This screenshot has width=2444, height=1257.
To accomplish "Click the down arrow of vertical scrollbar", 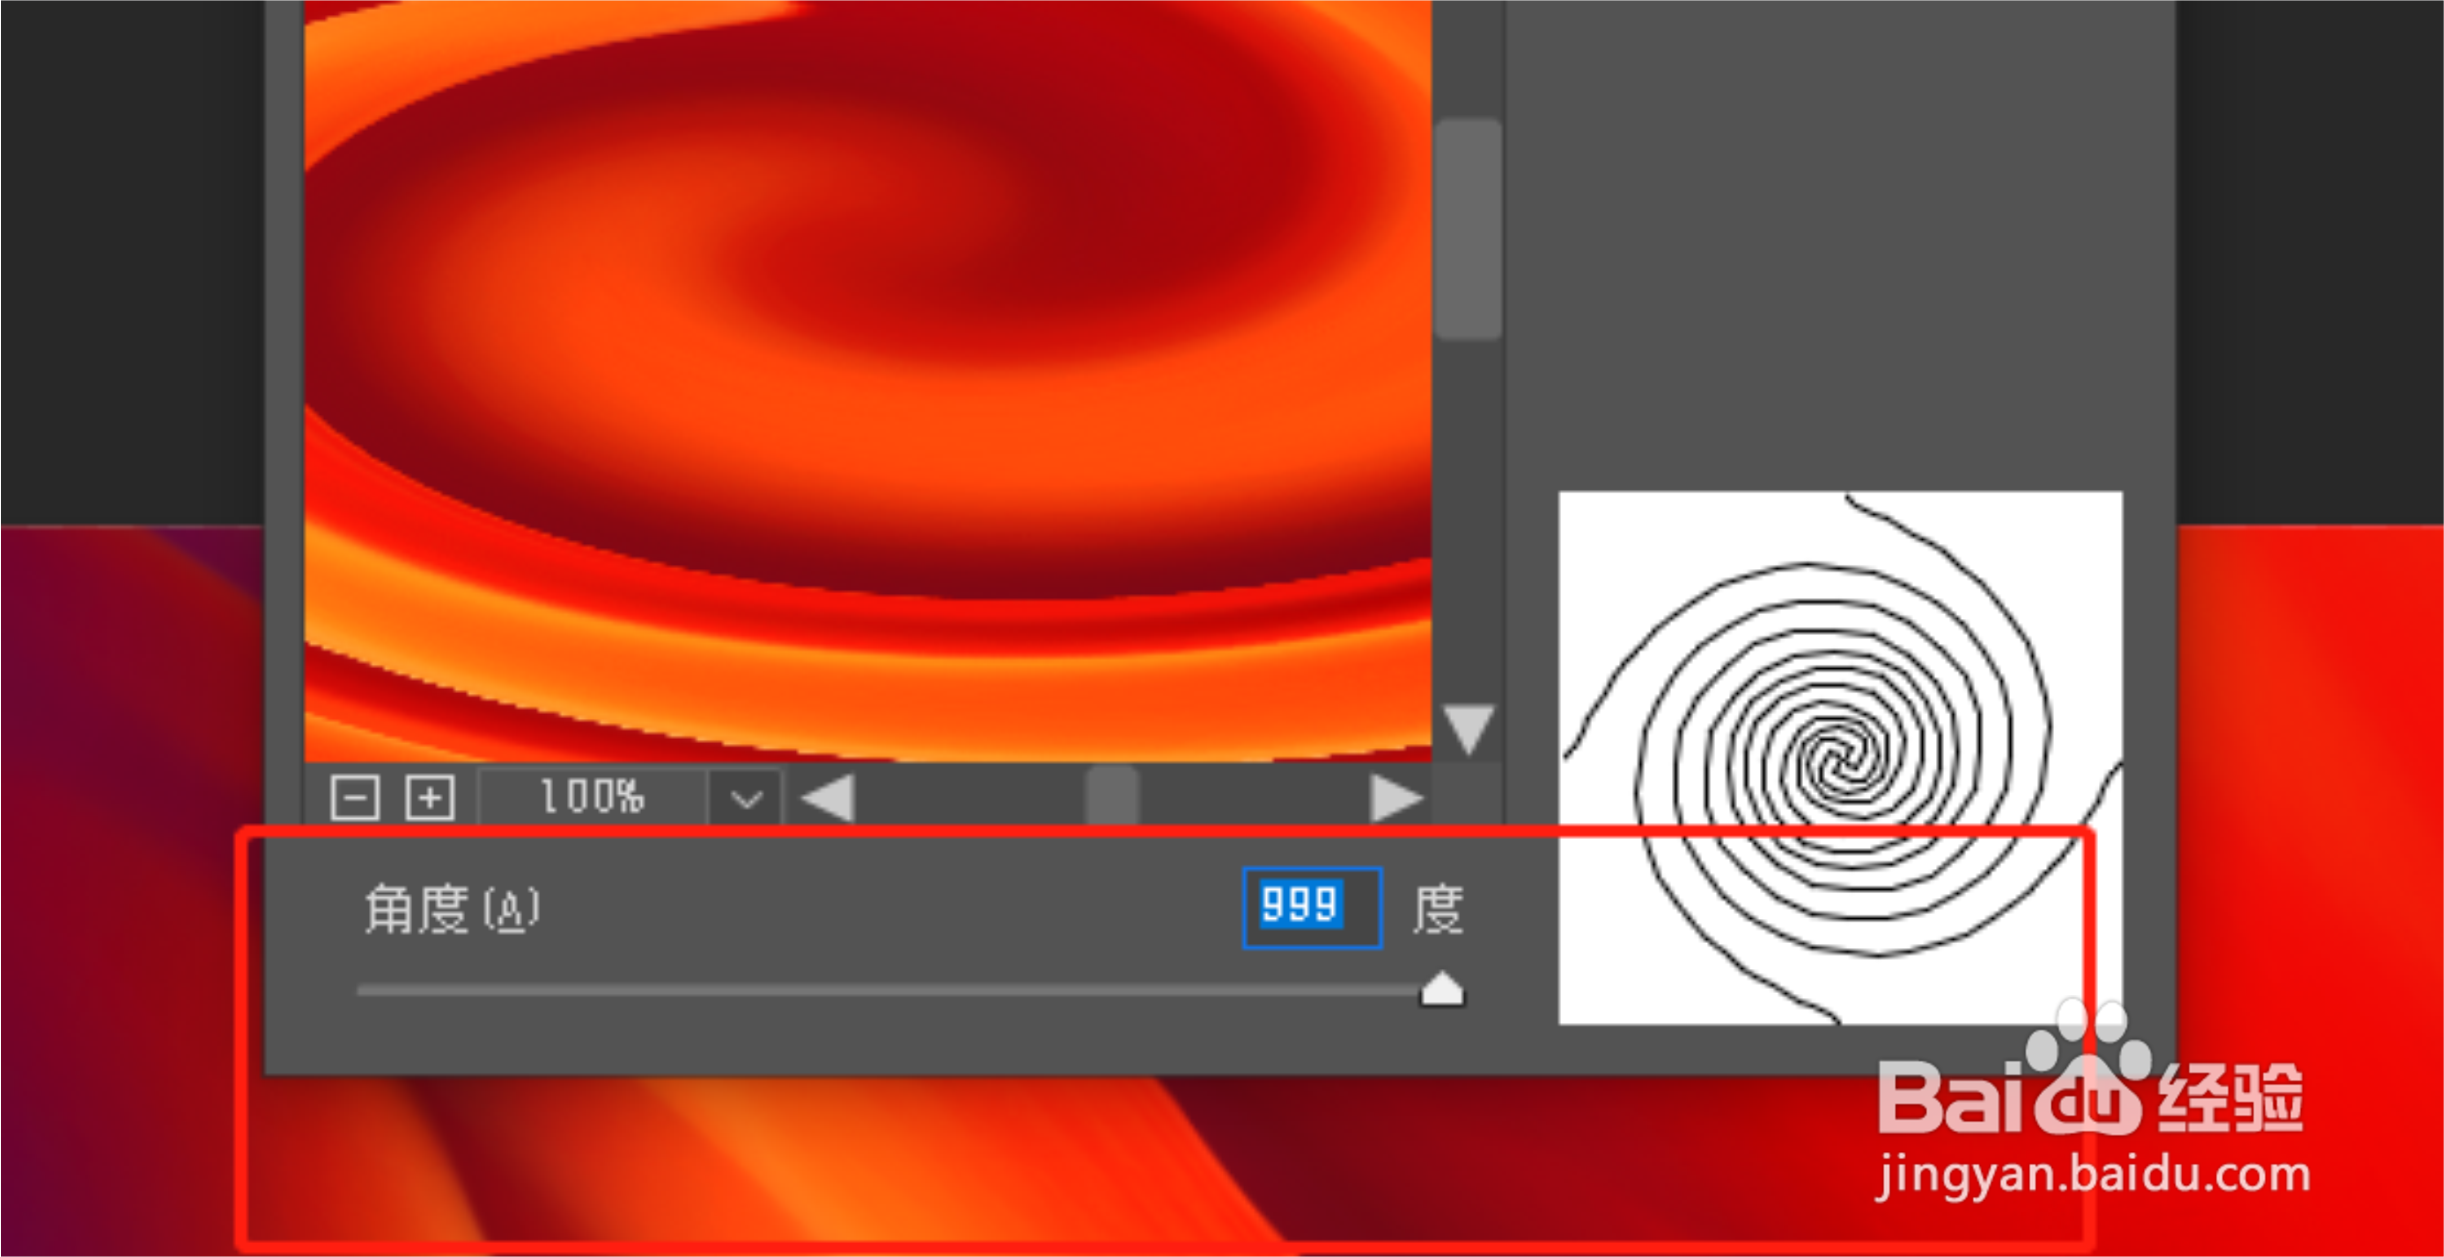I will [1468, 727].
